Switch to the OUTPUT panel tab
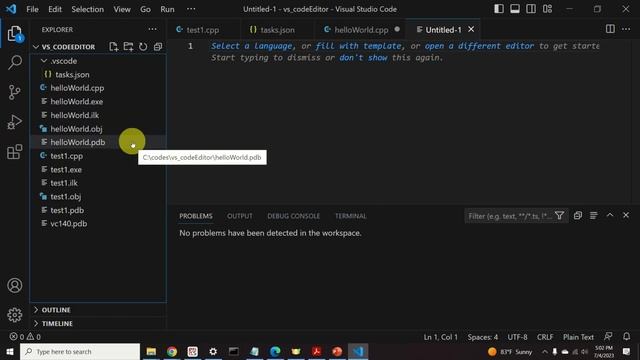 240,216
